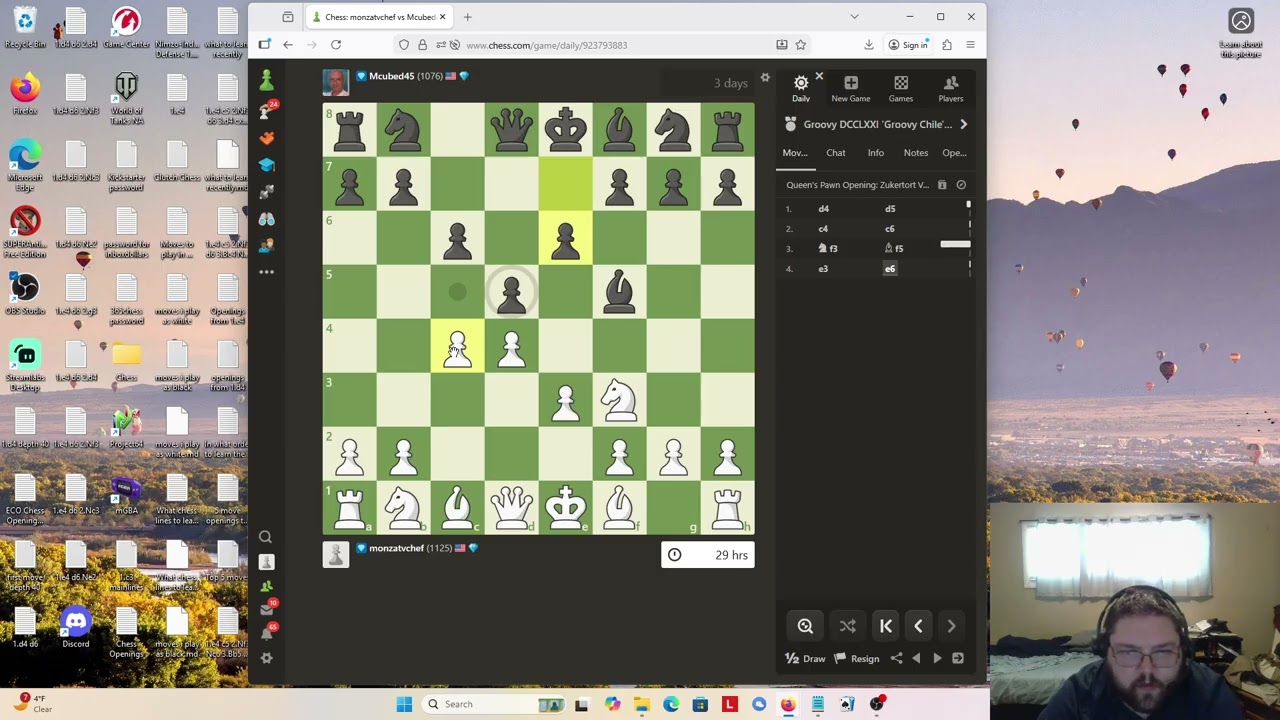Open Info tab in game panel
This screenshot has width=1280, height=720.
pos(876,153)
